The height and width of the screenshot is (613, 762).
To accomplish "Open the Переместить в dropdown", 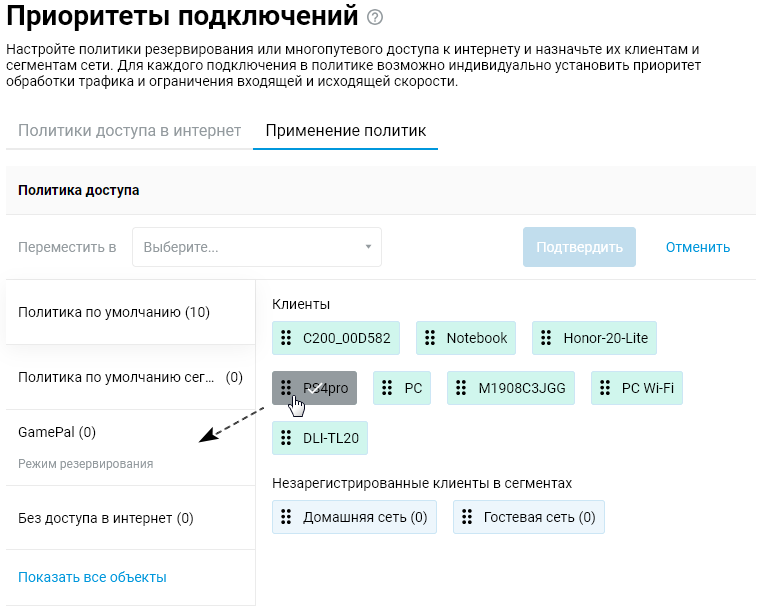I will [x=256, y=247].
